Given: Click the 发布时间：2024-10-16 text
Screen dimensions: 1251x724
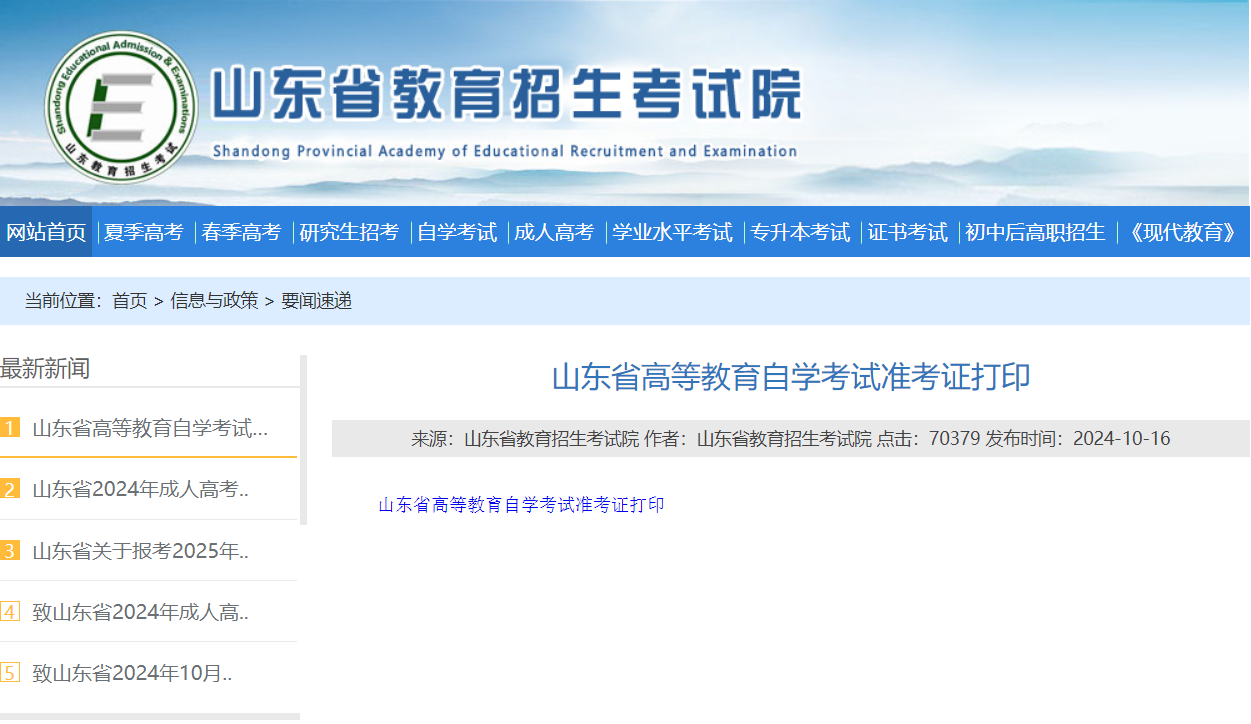Looking at the screenshot, I should pos(1078,439).
